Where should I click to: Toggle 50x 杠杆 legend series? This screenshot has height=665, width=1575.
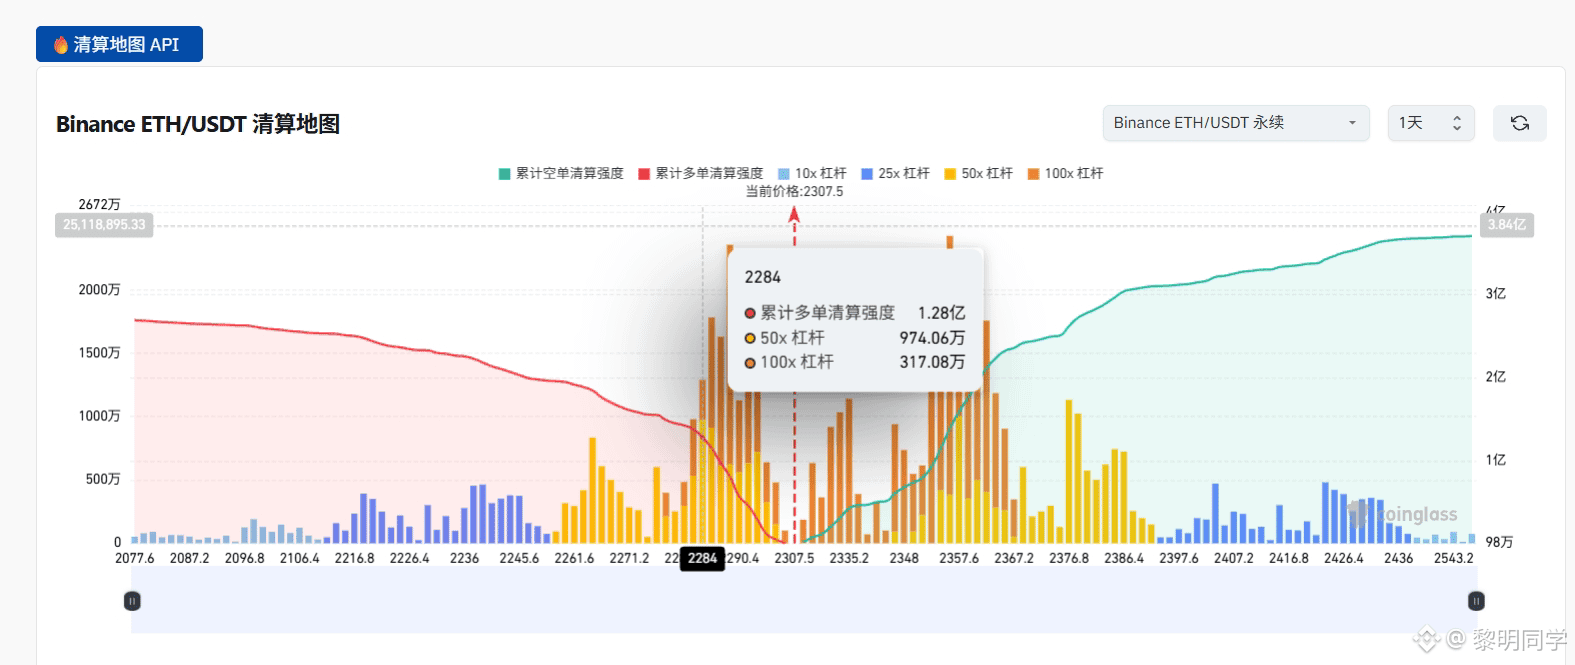pyautogui.click(x=978, y=173)
